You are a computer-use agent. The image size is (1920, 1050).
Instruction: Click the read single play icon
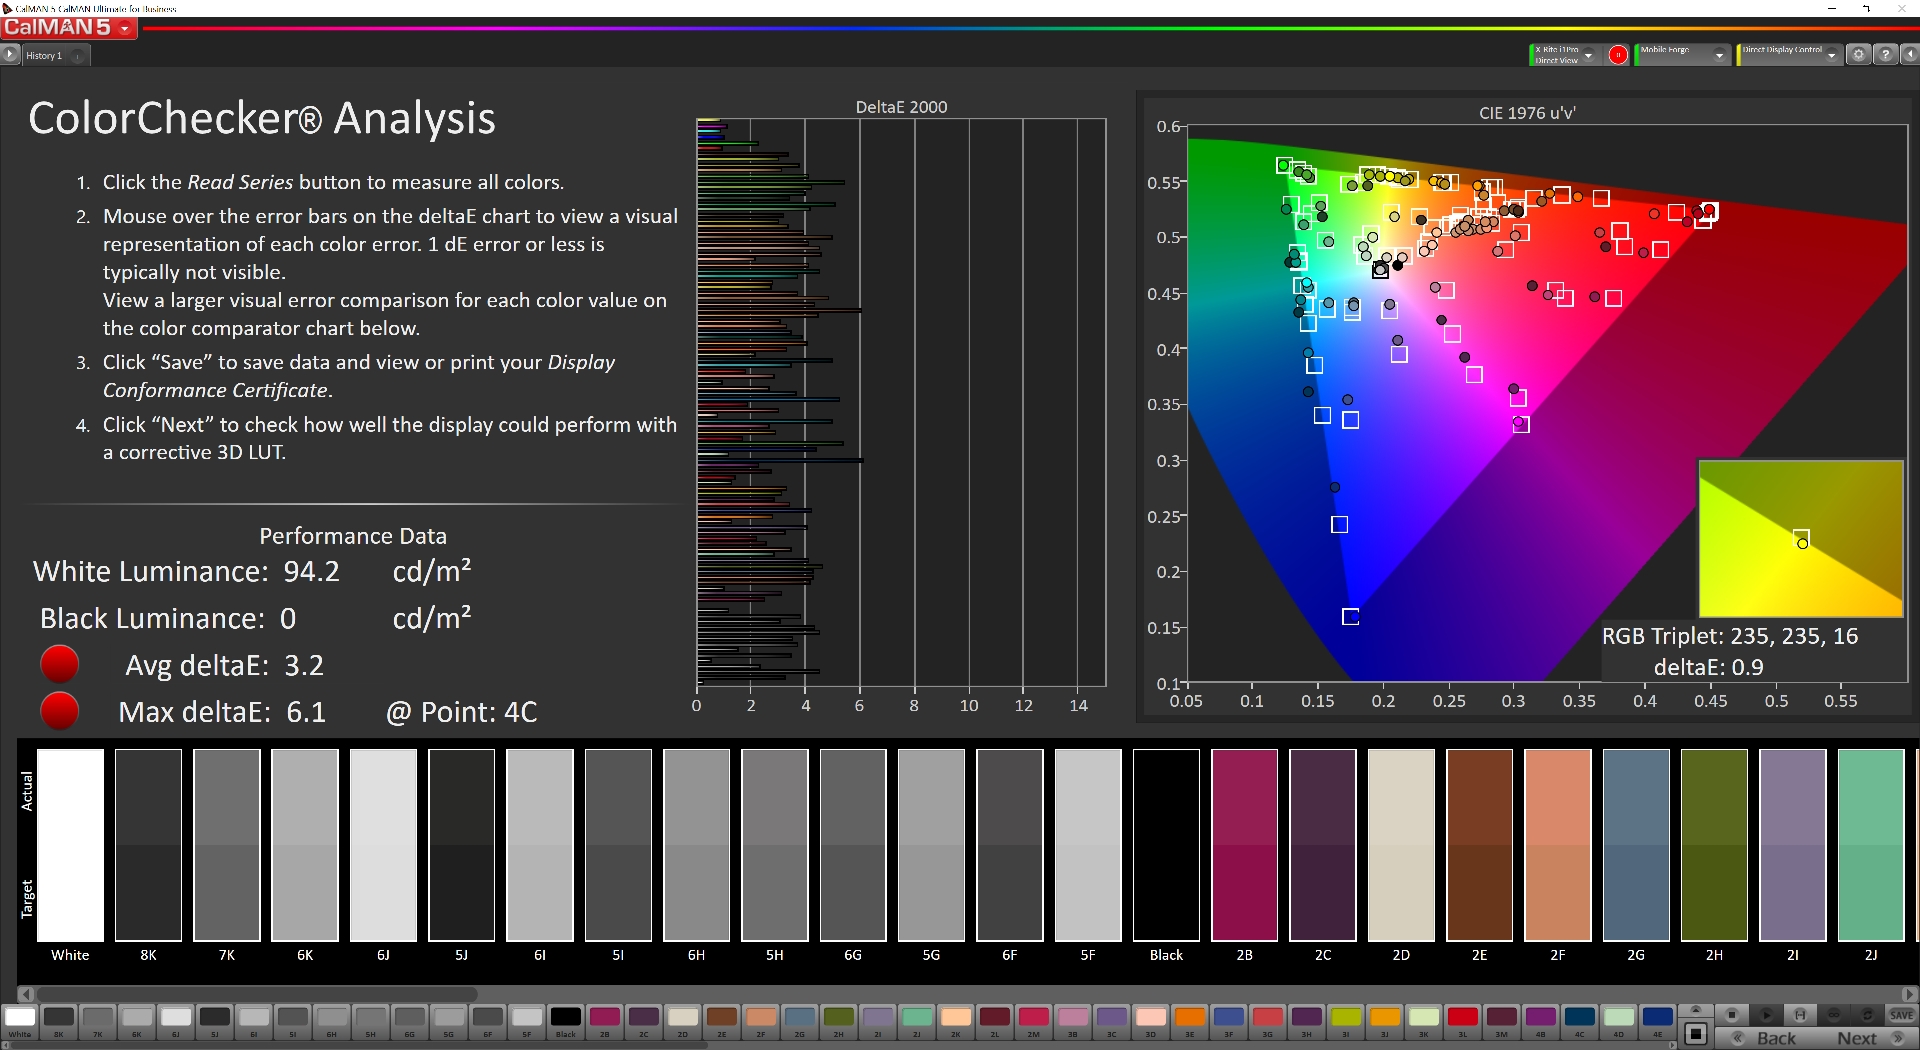[x=1766, y=1015]
